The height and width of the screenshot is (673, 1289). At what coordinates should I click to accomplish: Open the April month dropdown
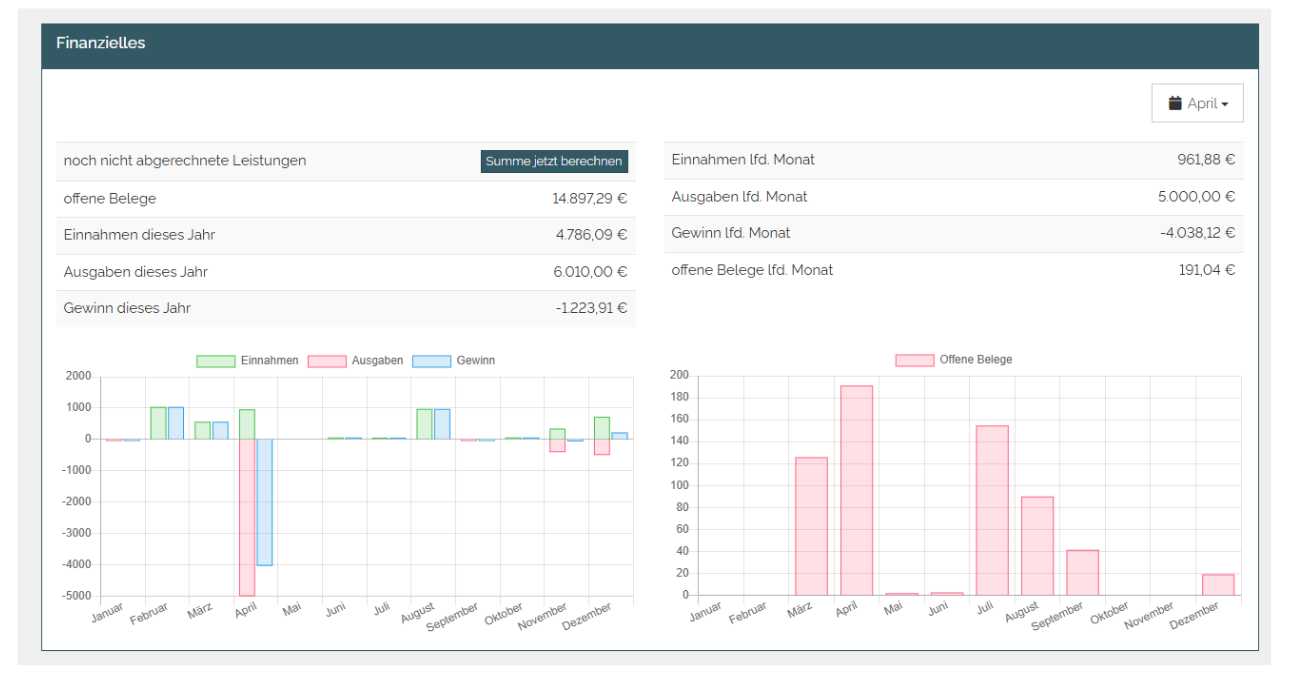[1197, 103]
